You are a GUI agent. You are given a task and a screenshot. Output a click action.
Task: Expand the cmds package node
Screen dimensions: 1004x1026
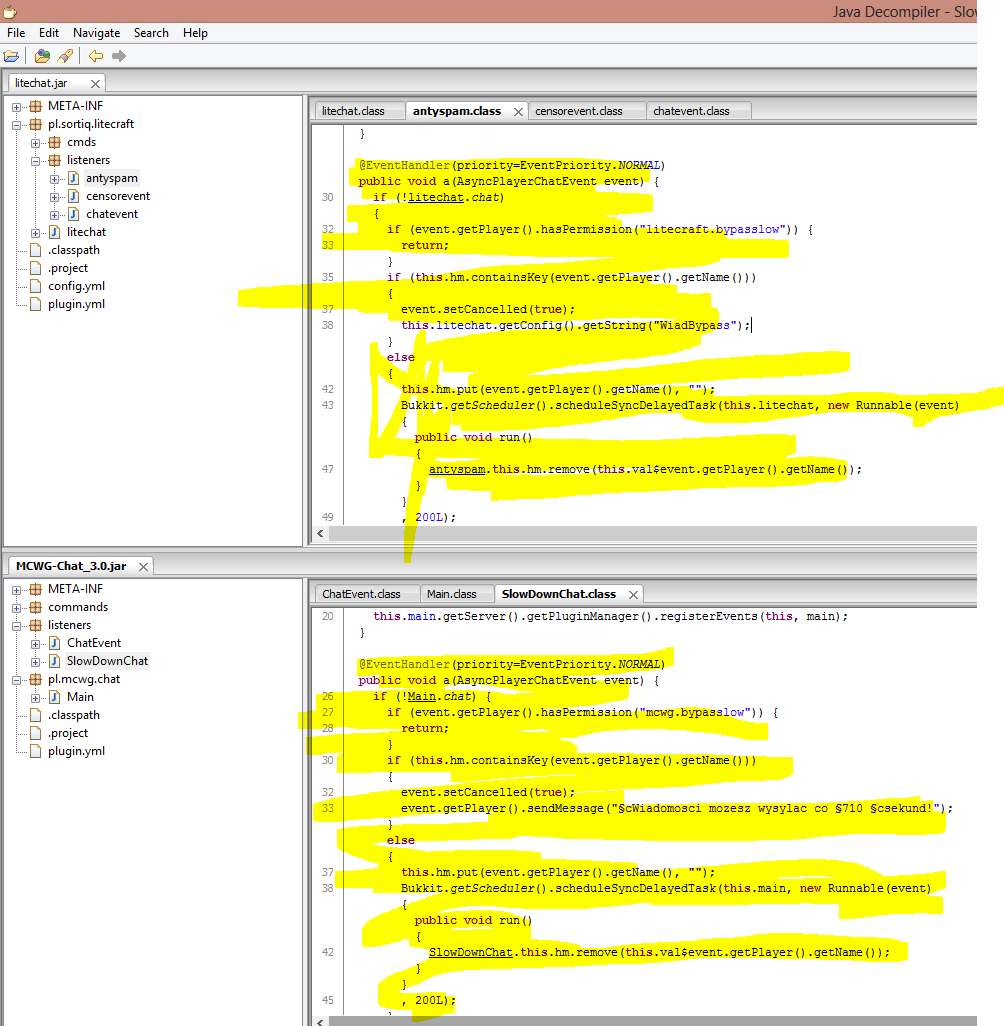pos(35,143)
